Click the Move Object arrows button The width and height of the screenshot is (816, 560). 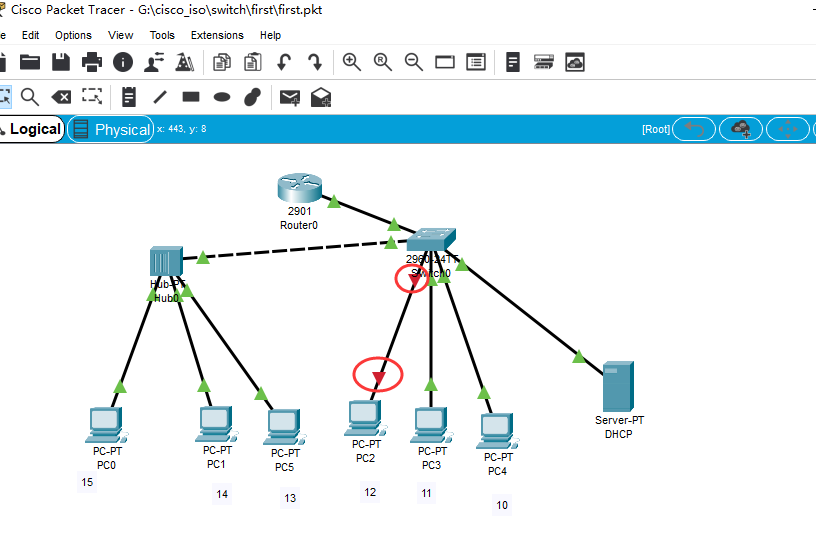pos(787,129)
